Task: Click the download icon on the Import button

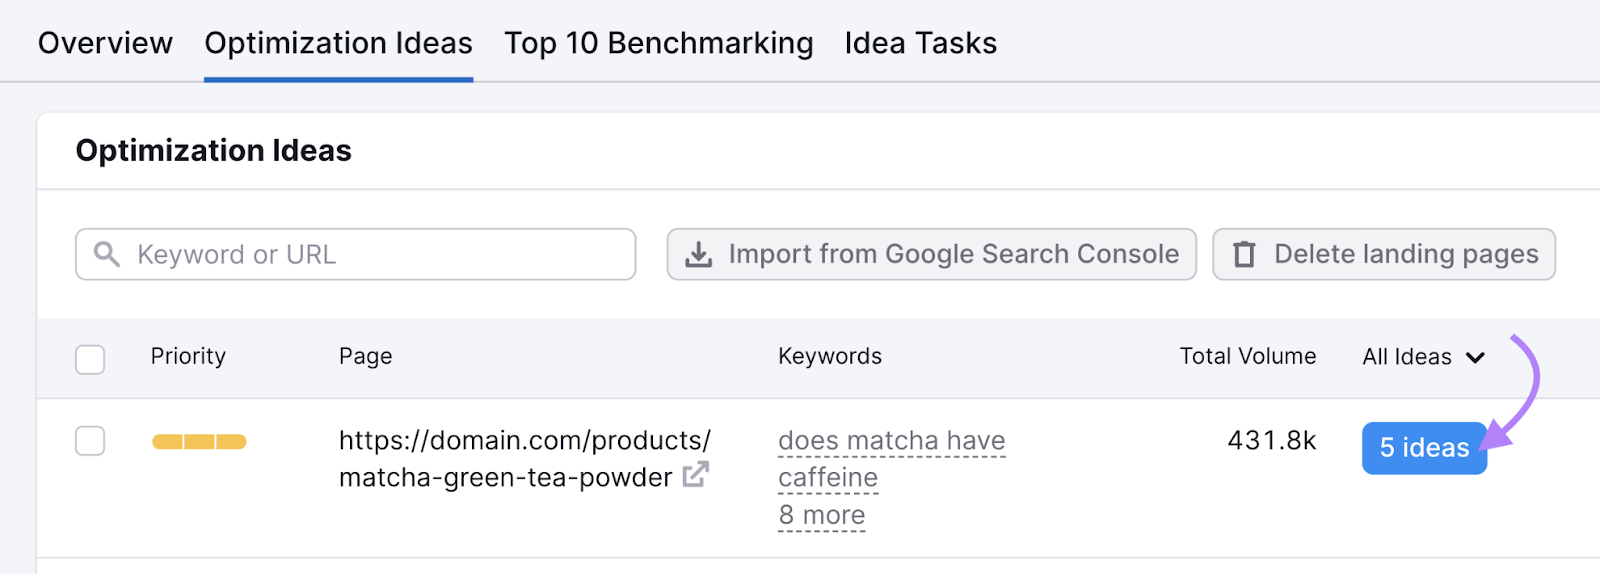Action: [698, 255]
